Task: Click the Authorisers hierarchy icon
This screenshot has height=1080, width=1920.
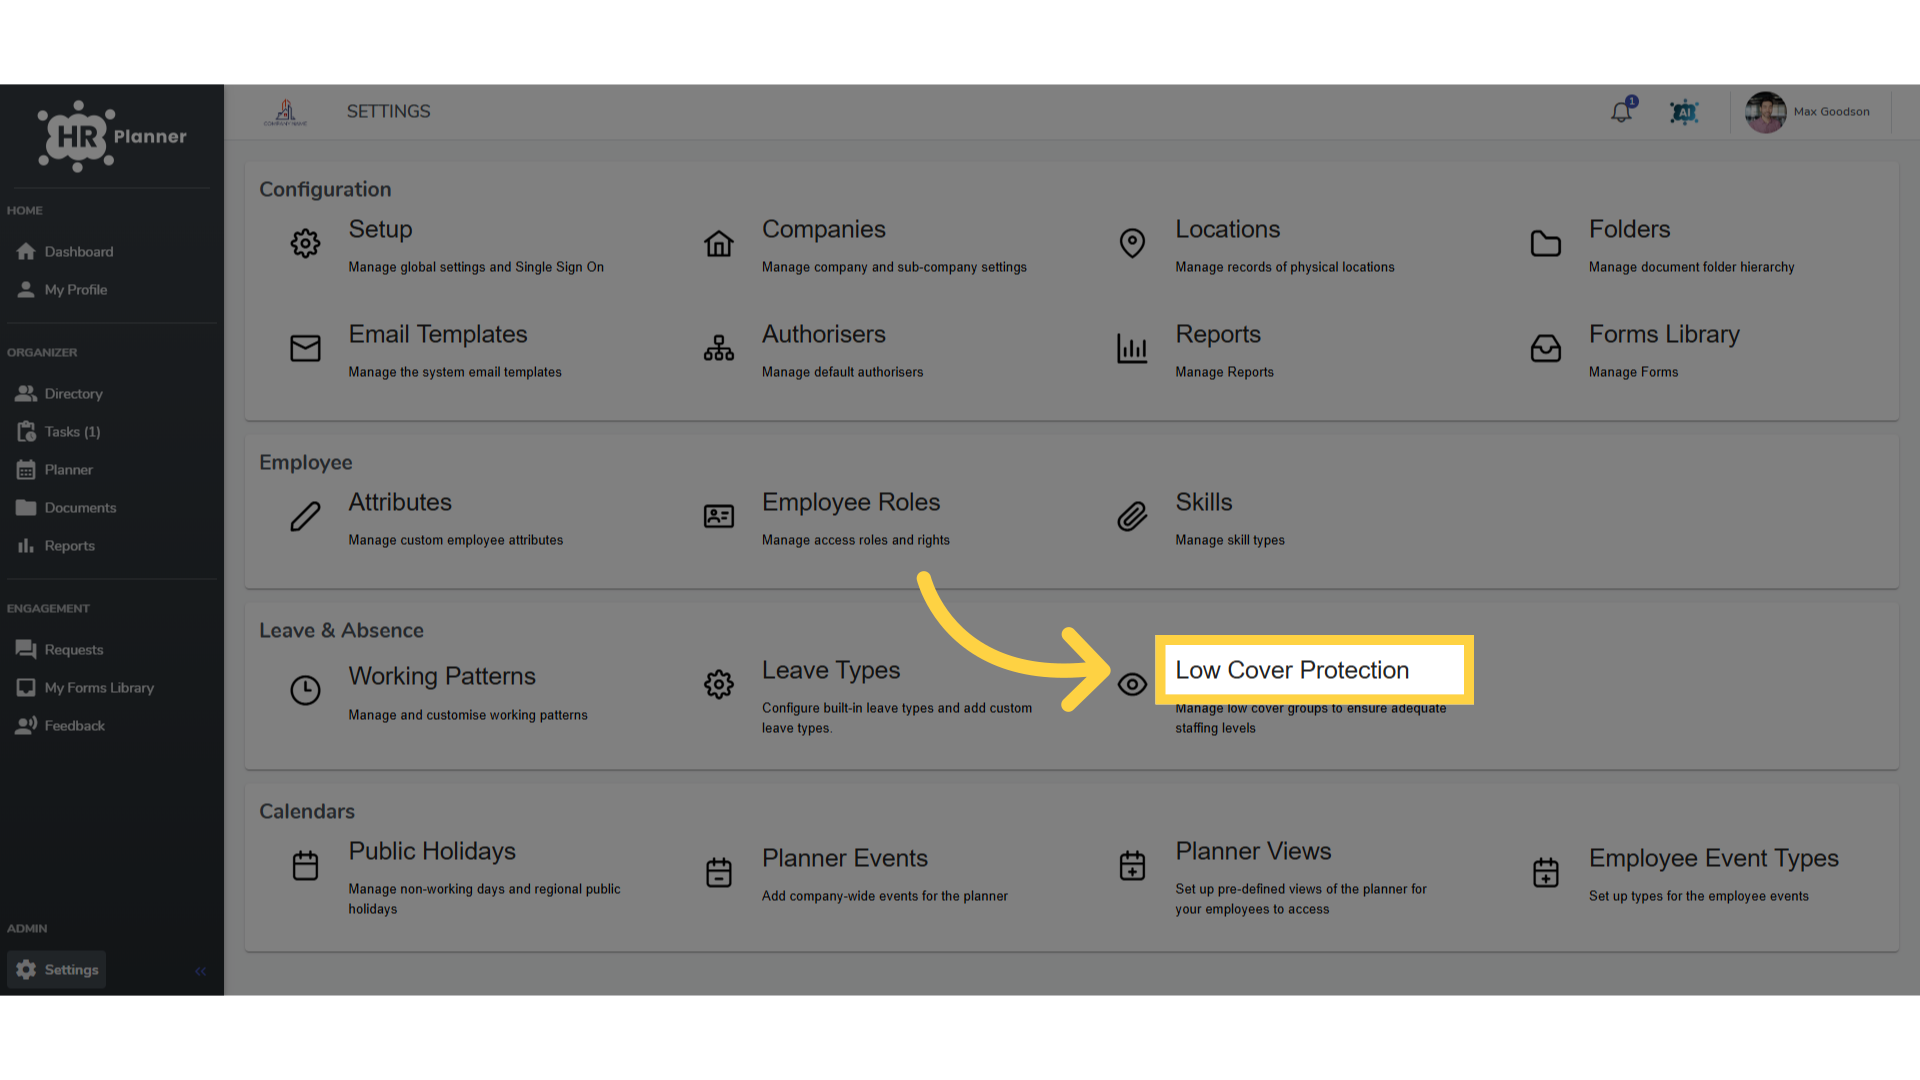Action: [x=718, y=348]
